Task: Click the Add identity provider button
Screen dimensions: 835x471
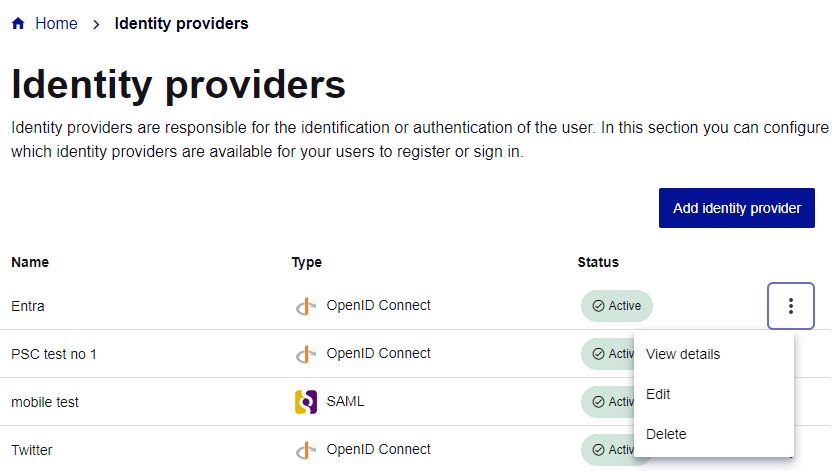Action: (736, 208)
